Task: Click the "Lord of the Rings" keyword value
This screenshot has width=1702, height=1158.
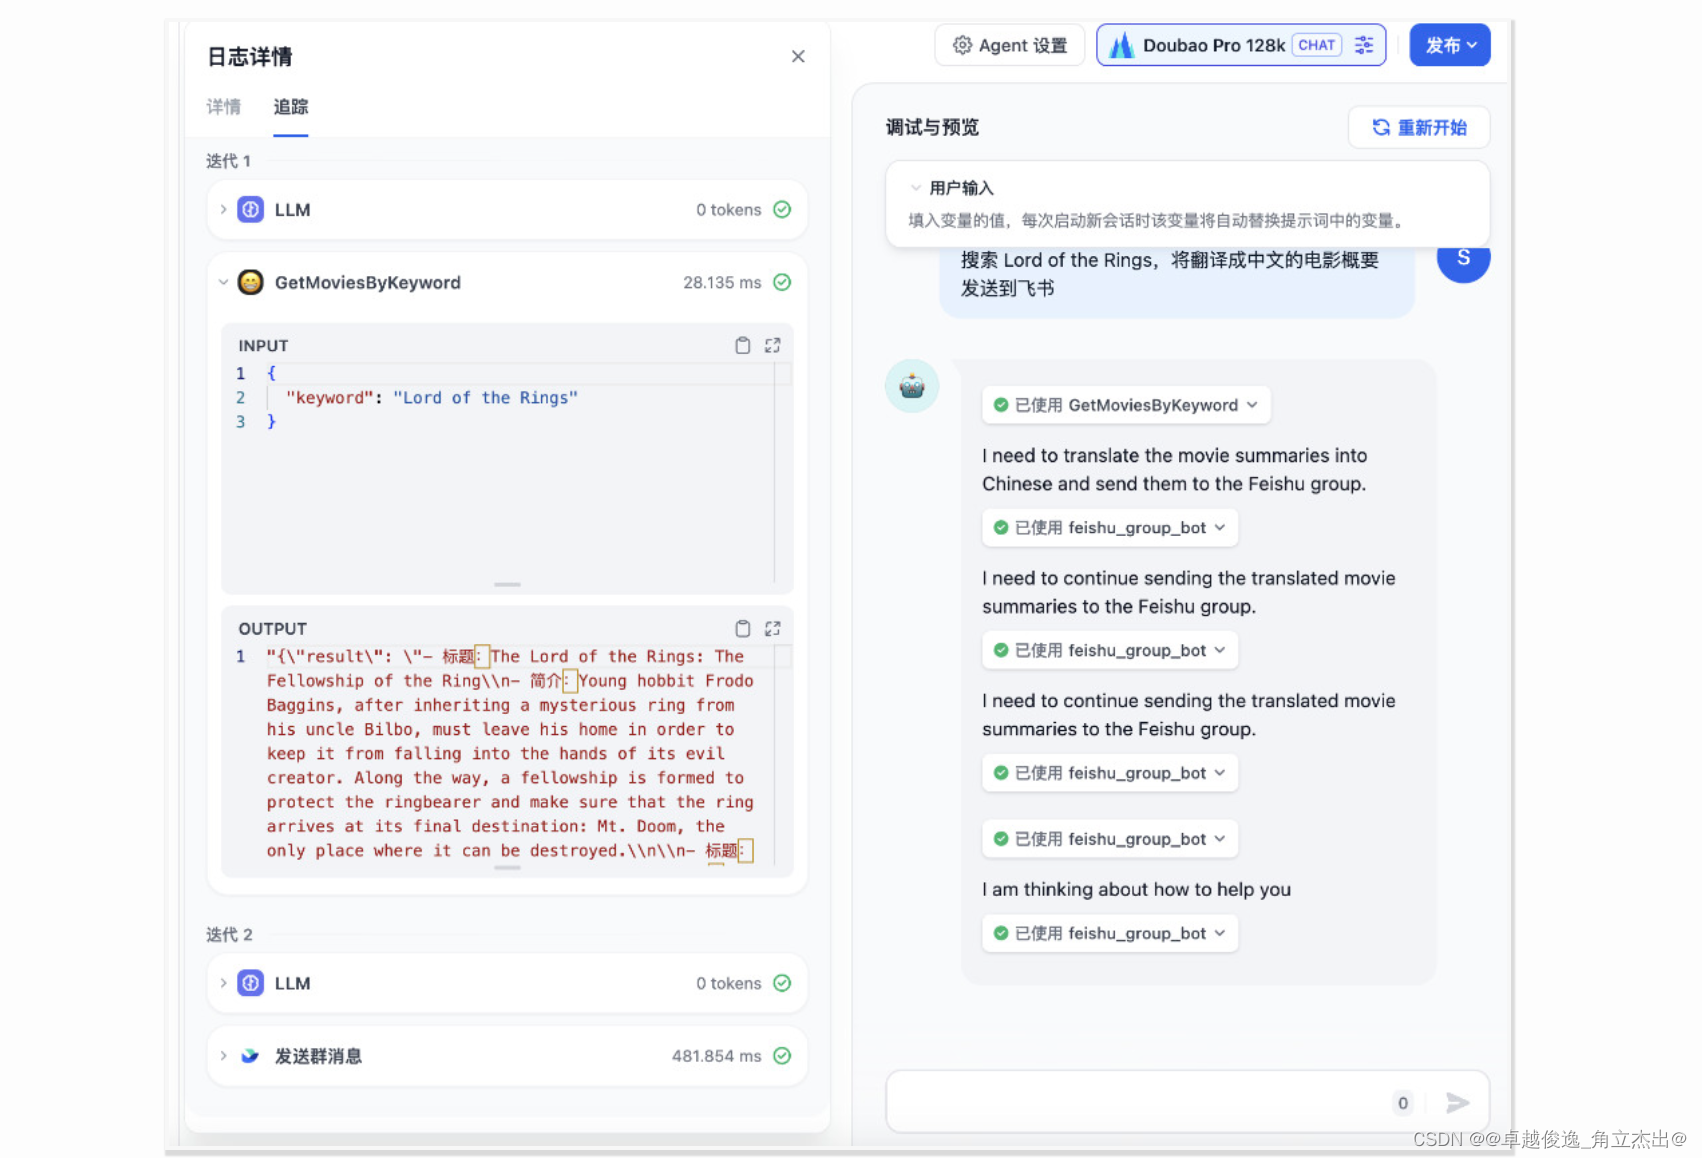Action: tap(485, 398)
